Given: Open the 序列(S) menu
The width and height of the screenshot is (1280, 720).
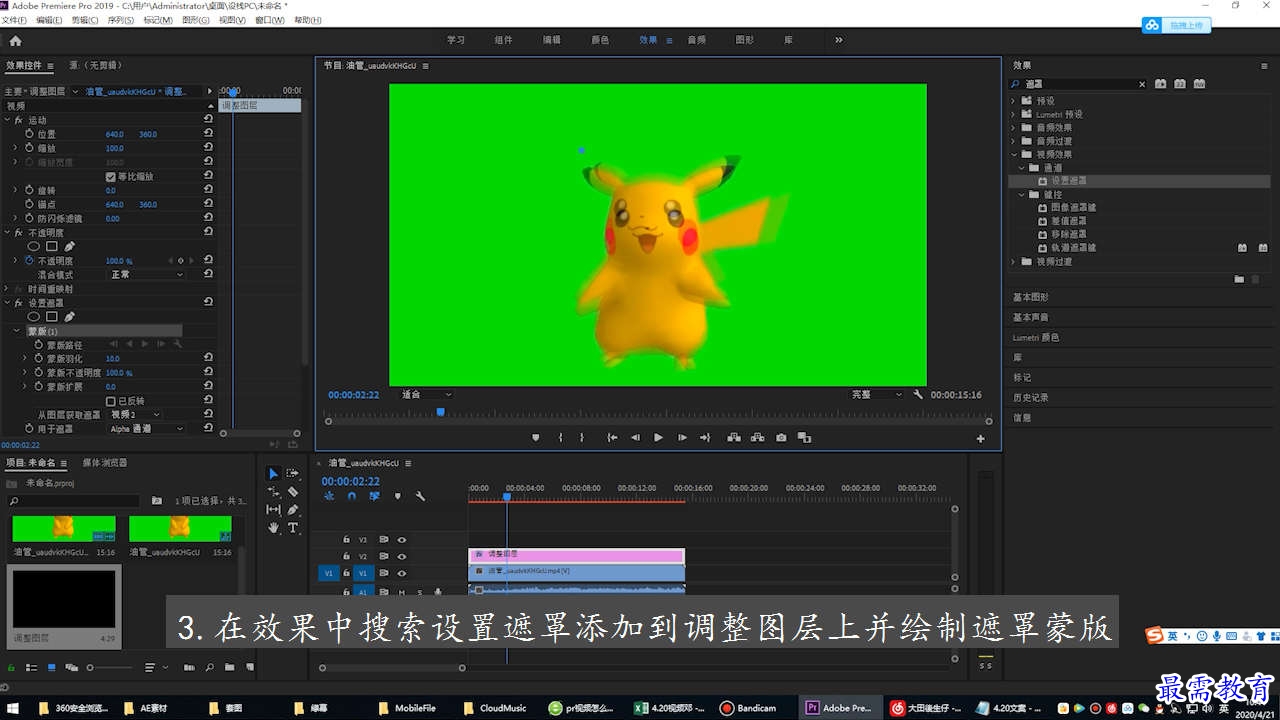Looking at the screenshot, I should point(120,20).
